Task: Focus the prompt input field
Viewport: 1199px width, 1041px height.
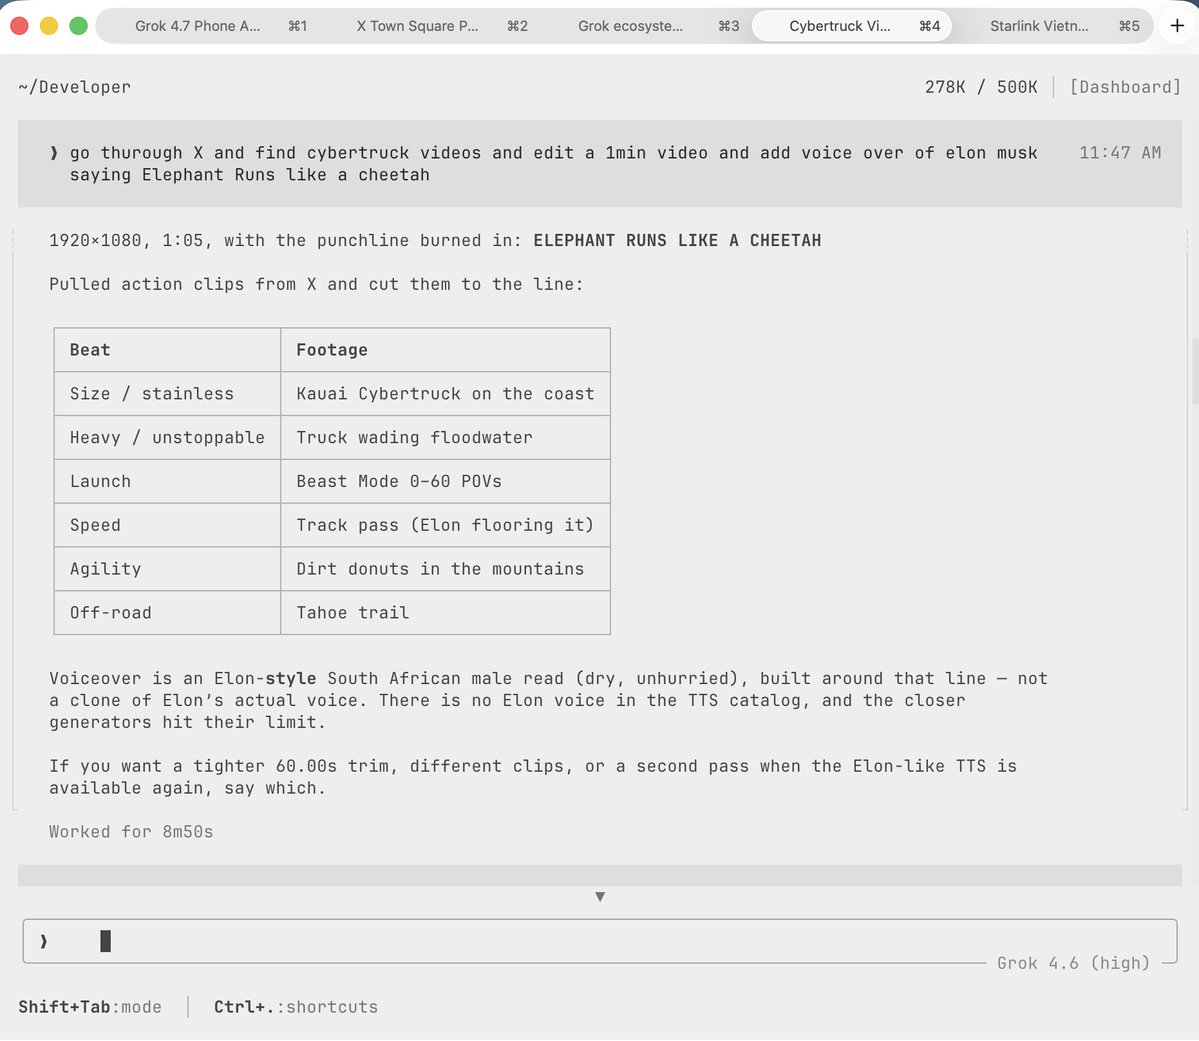Action: [600, 941]
